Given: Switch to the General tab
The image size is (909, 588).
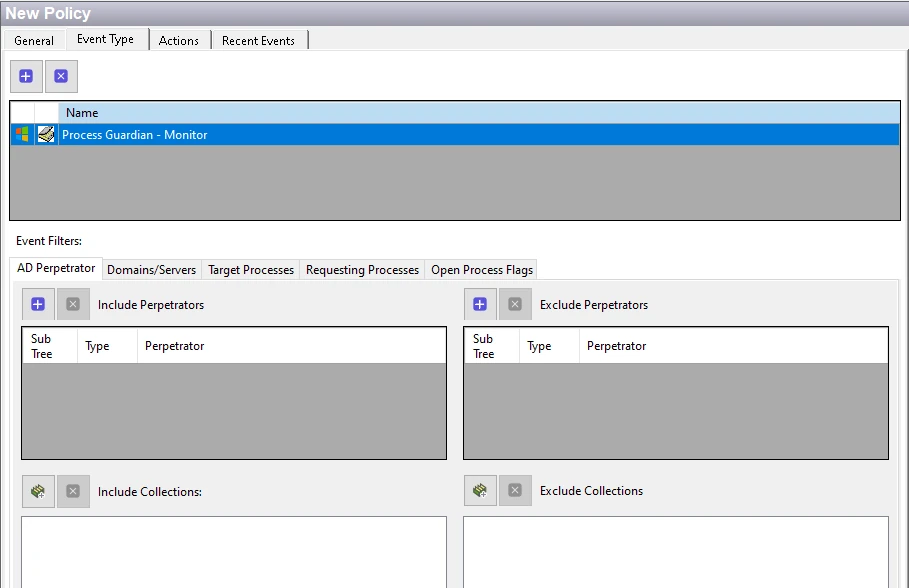Looking at the screenshot, I should click(x=34, y=41).
